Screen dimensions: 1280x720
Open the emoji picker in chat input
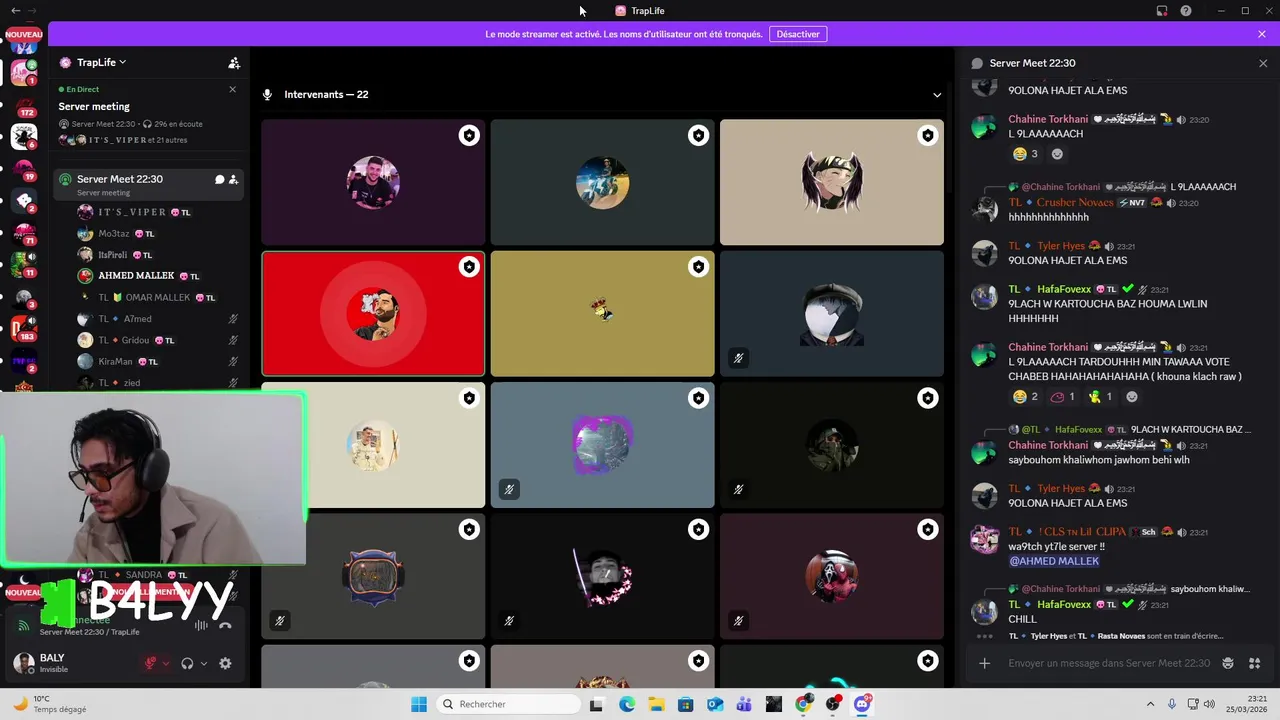(1228, 663)
